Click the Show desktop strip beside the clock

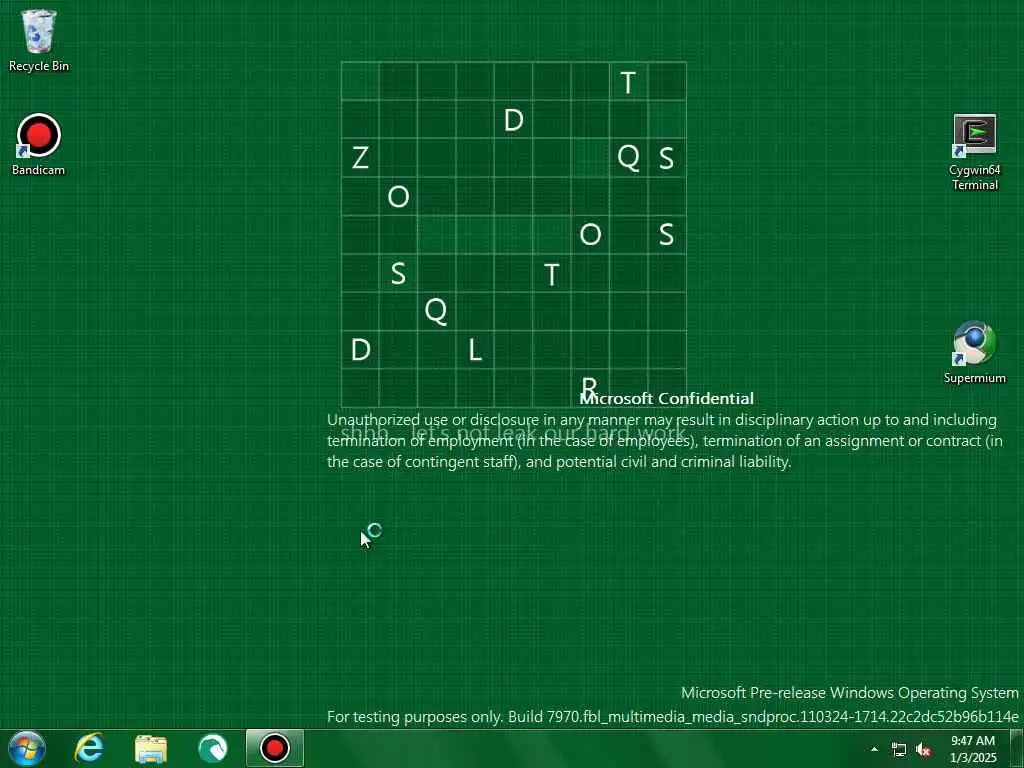[1017, 748]
